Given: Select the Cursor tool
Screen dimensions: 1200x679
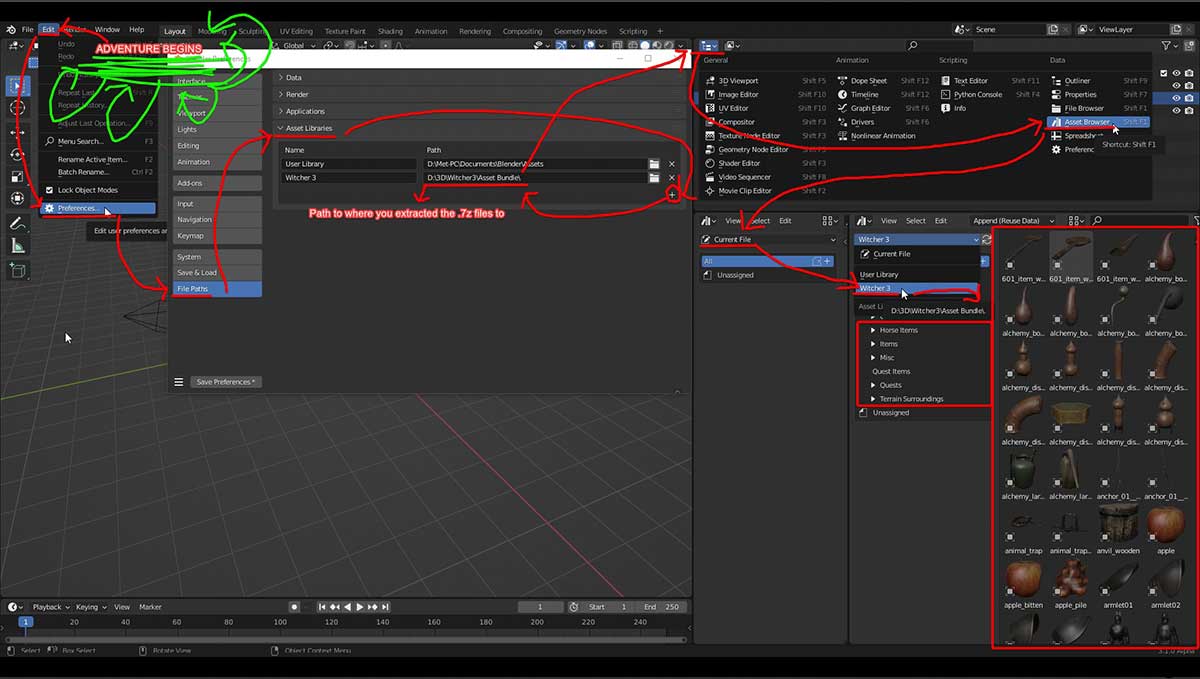Looking at the screenshot, I should (x=16, y=107).
